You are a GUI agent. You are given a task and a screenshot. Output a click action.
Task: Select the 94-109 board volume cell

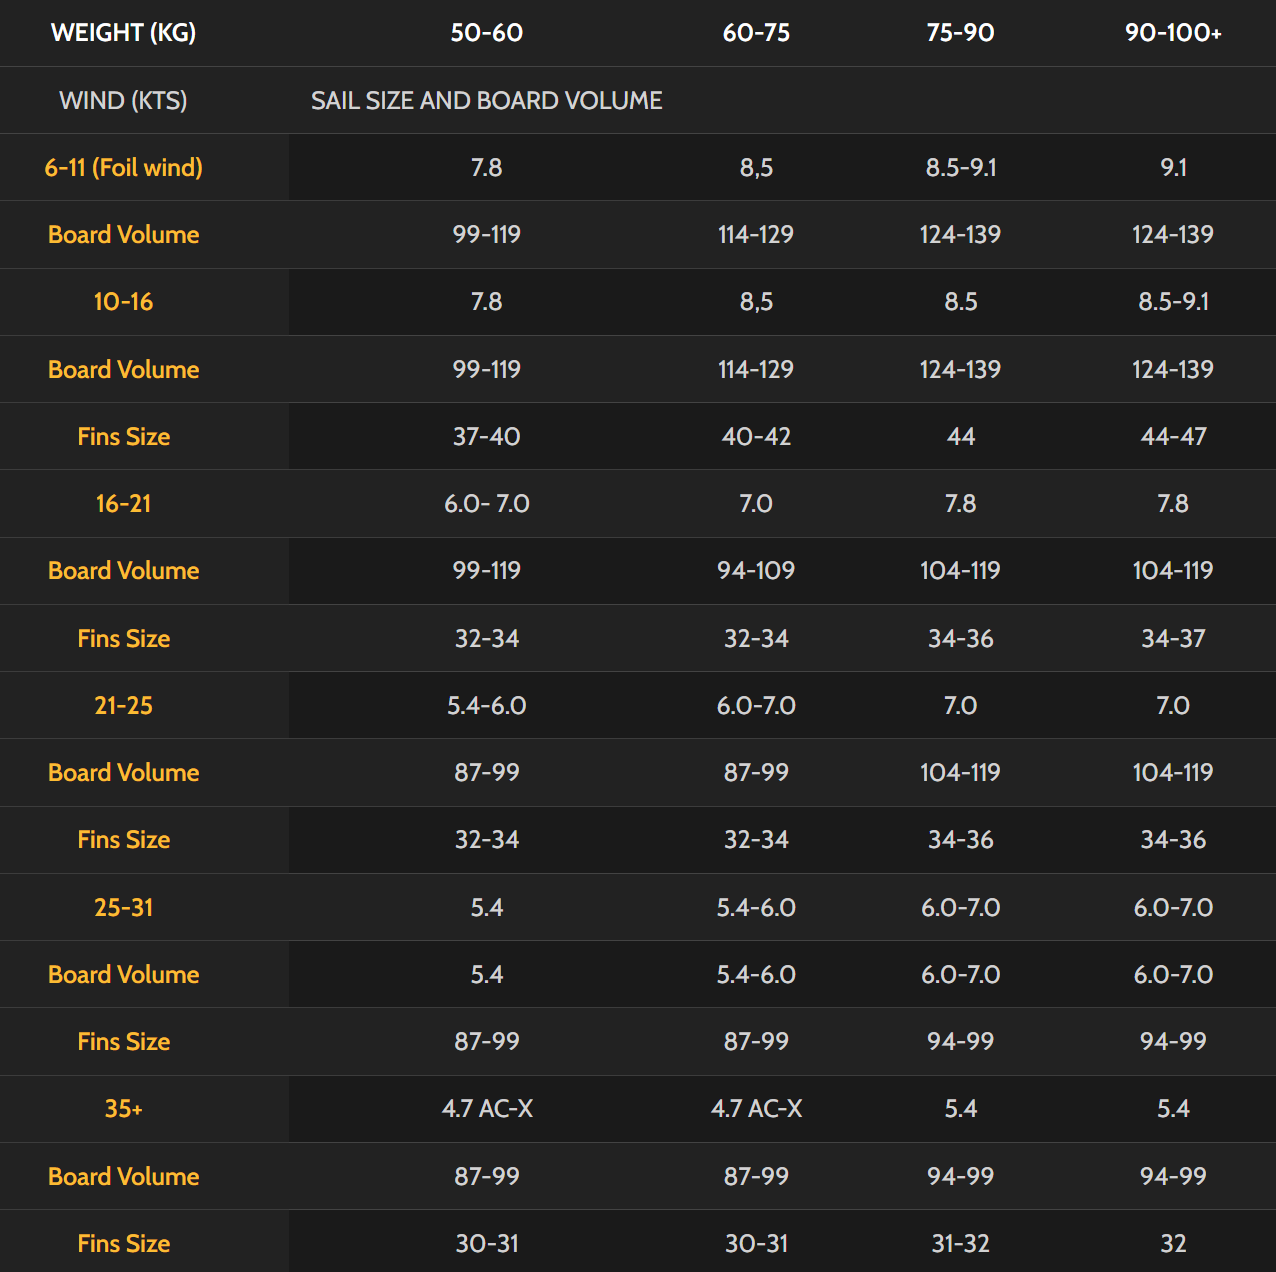(x=756, y=571)
